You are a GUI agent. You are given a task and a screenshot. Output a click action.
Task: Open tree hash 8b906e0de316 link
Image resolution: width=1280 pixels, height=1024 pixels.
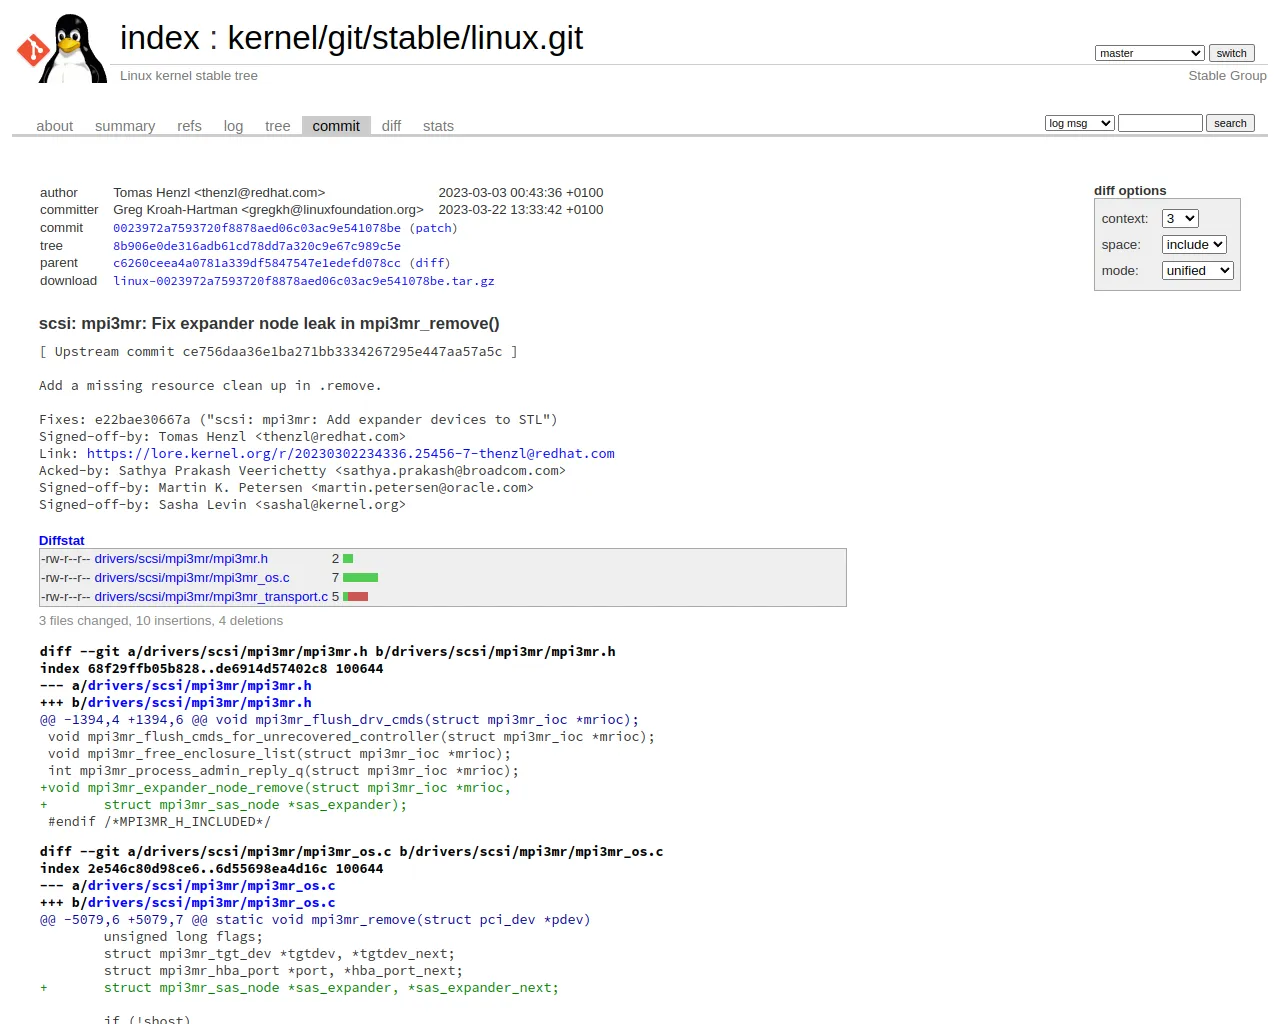(257, 246)
